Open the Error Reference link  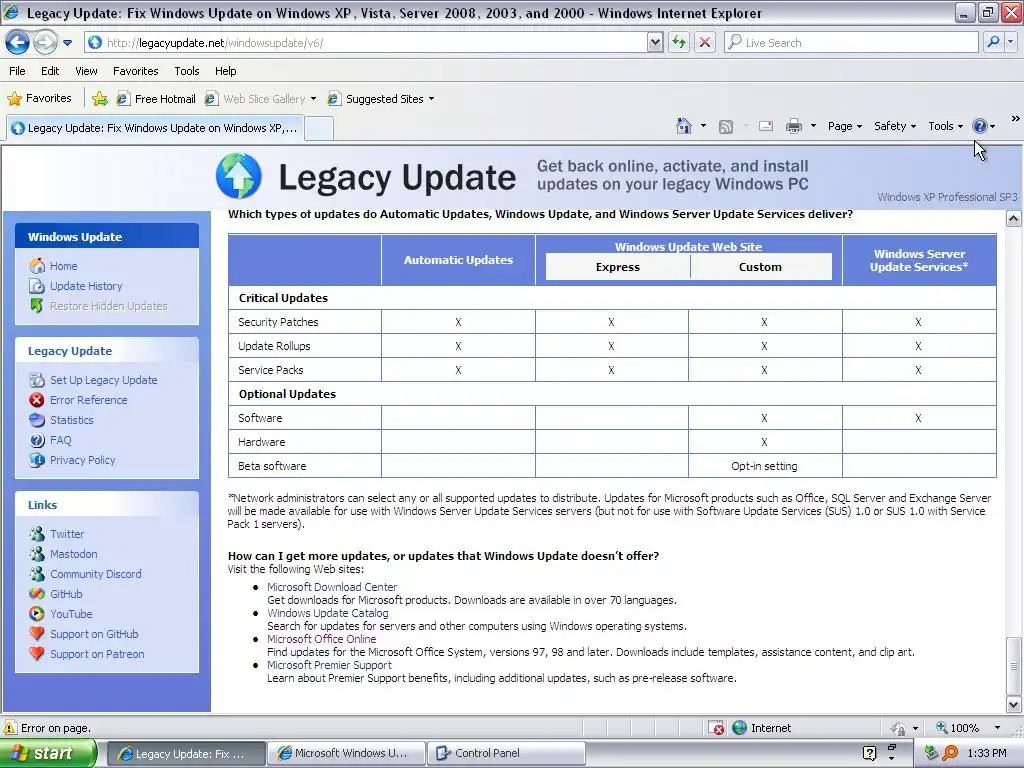point(88,400)
